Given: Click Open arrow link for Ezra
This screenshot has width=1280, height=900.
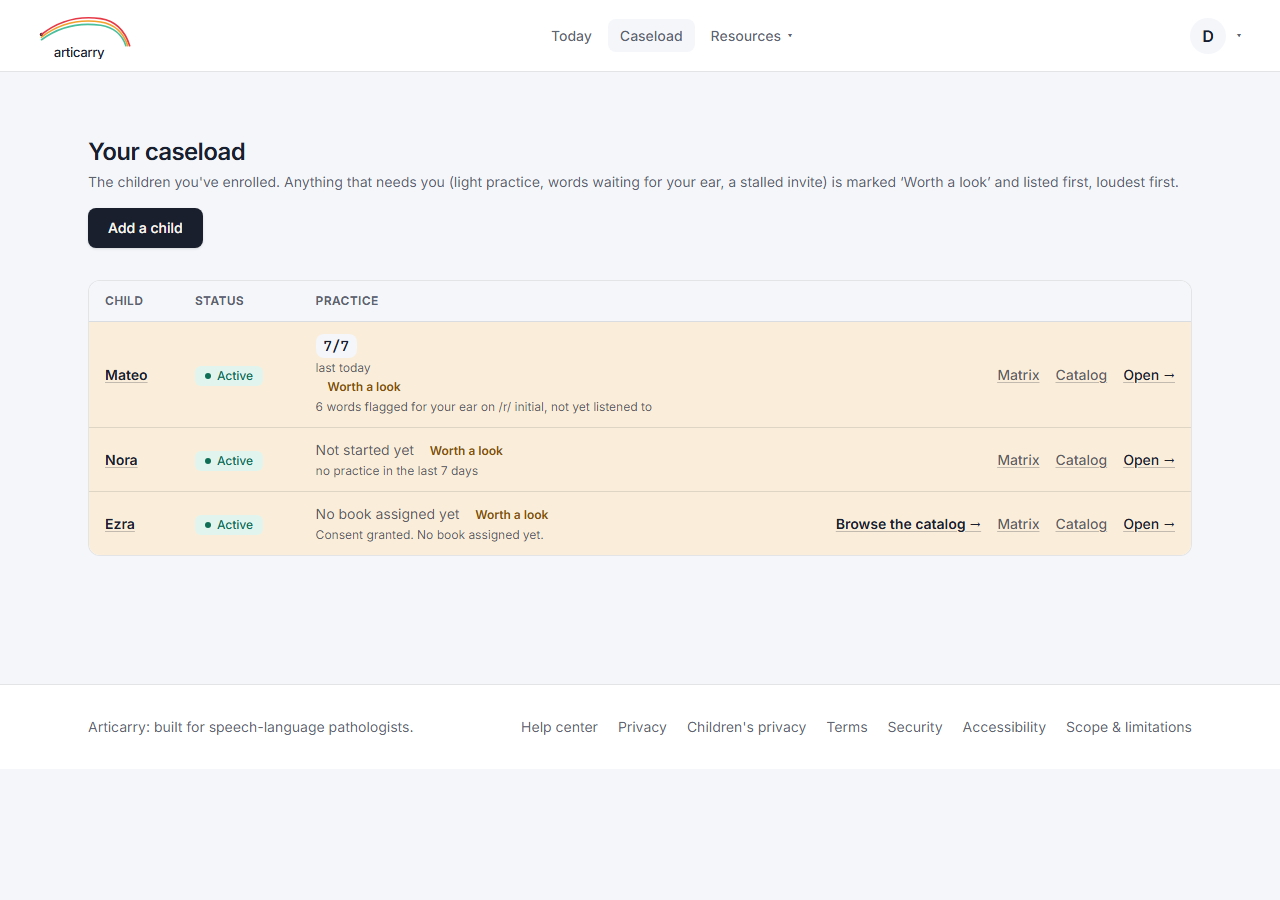Looking at the screenshot, I should pyautogui.click(x=1149, y=524).
